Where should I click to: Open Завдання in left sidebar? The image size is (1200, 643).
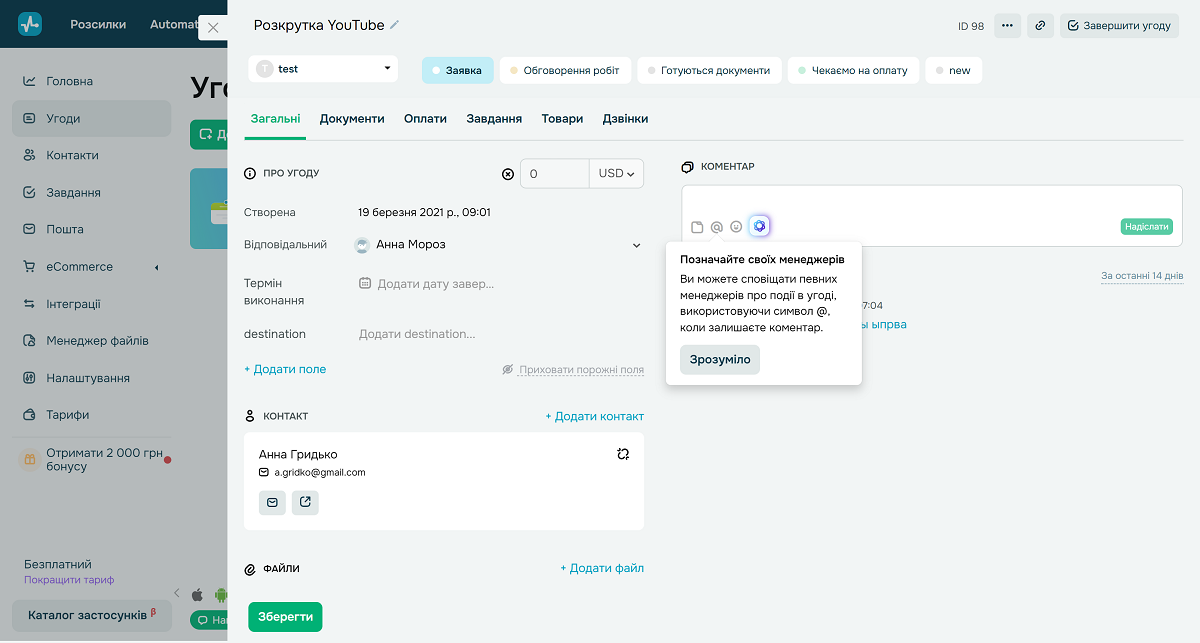[x=92, y=192]
